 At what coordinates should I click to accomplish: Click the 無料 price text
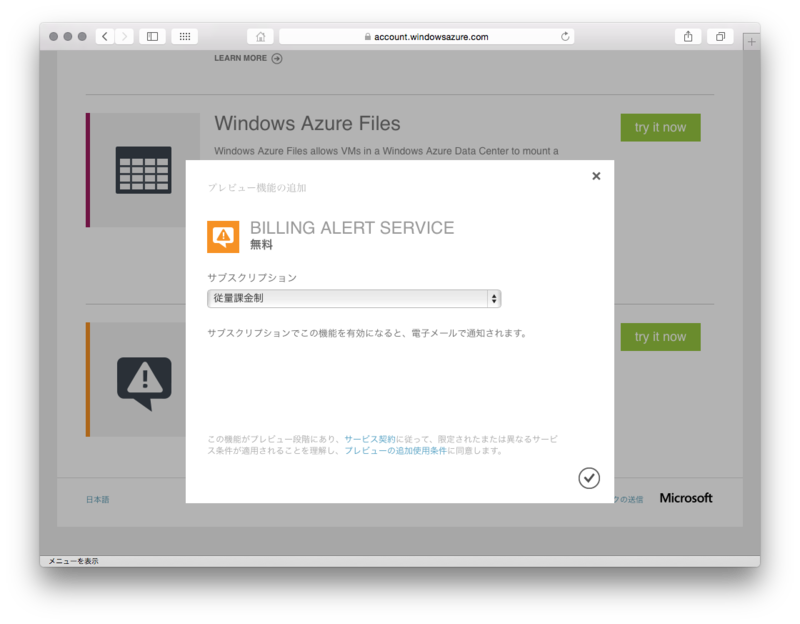pos(261,245)
